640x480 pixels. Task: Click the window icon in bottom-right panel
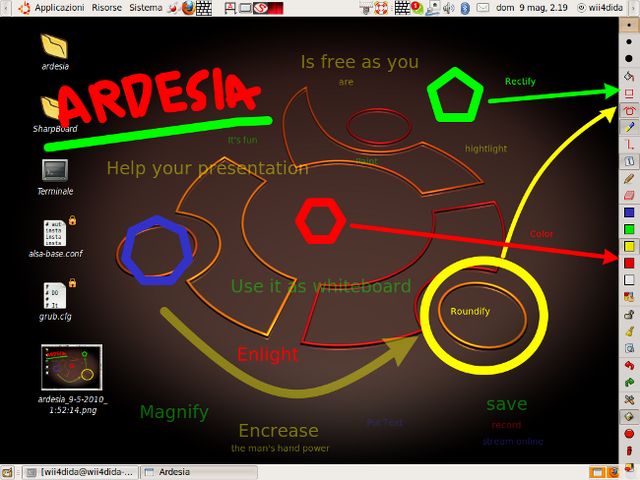point(598,473)
